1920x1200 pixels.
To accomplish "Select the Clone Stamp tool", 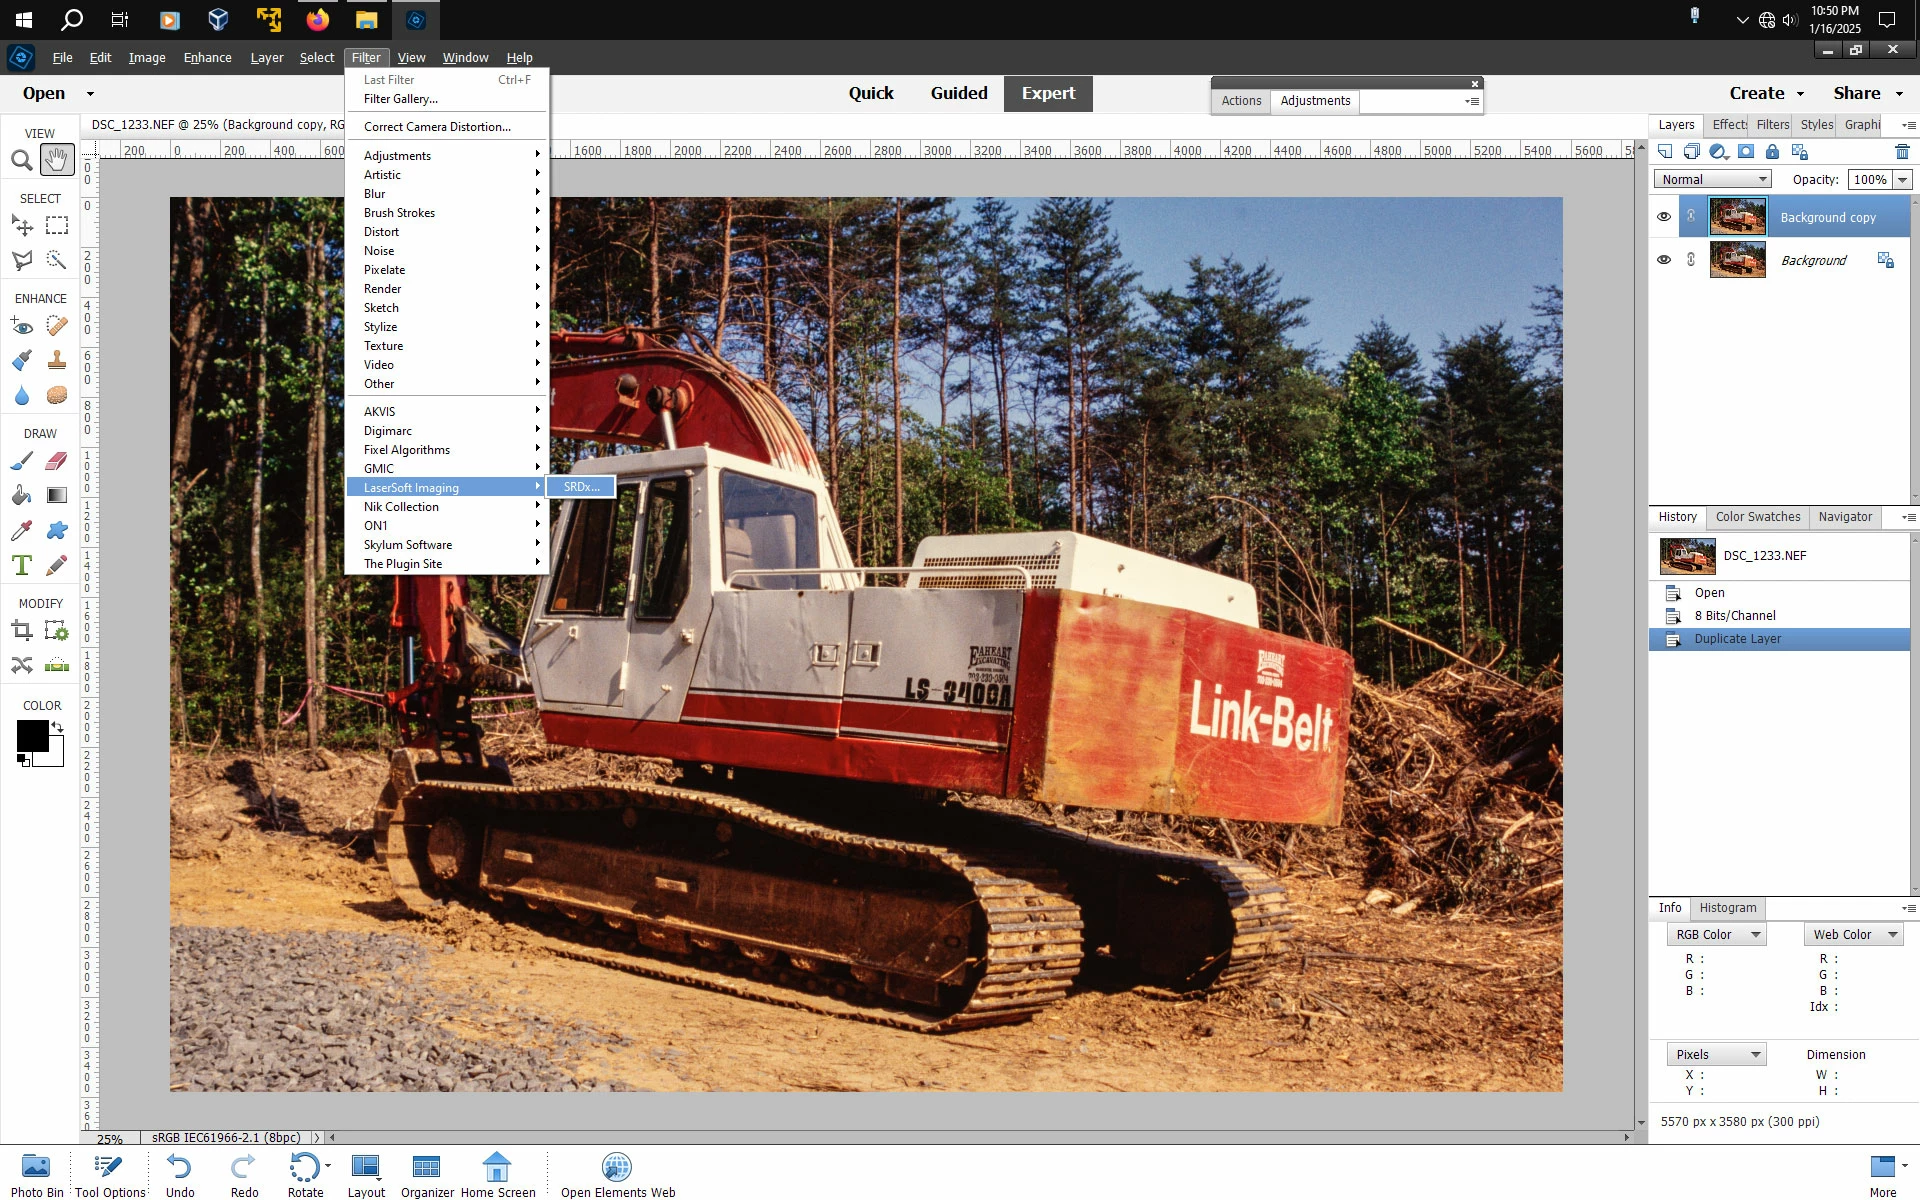I will [x=57, y=360].
